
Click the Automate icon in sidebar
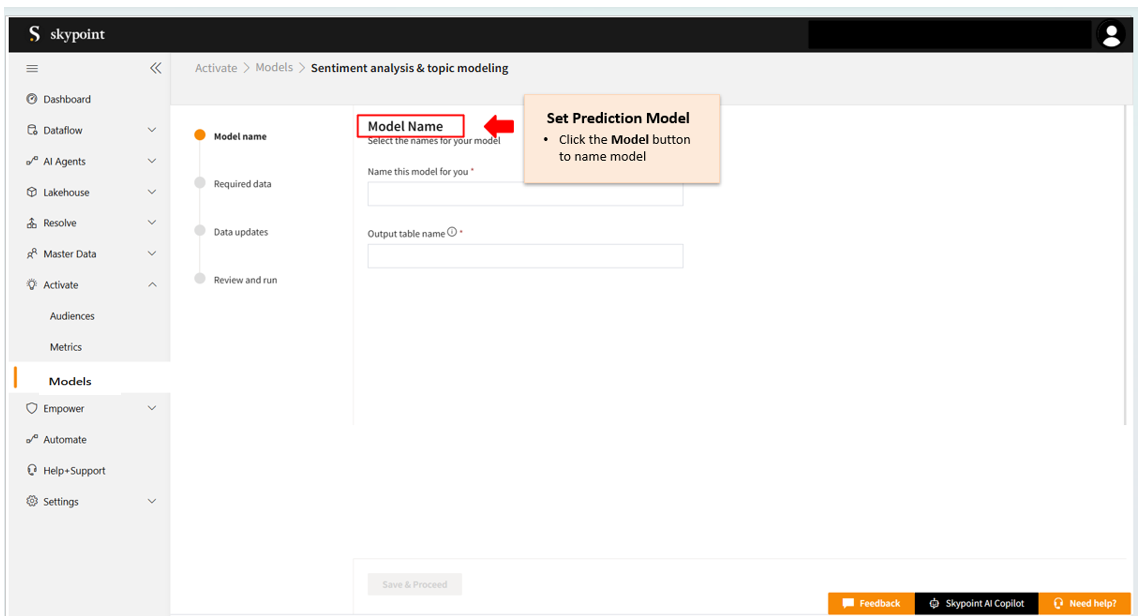32,439
